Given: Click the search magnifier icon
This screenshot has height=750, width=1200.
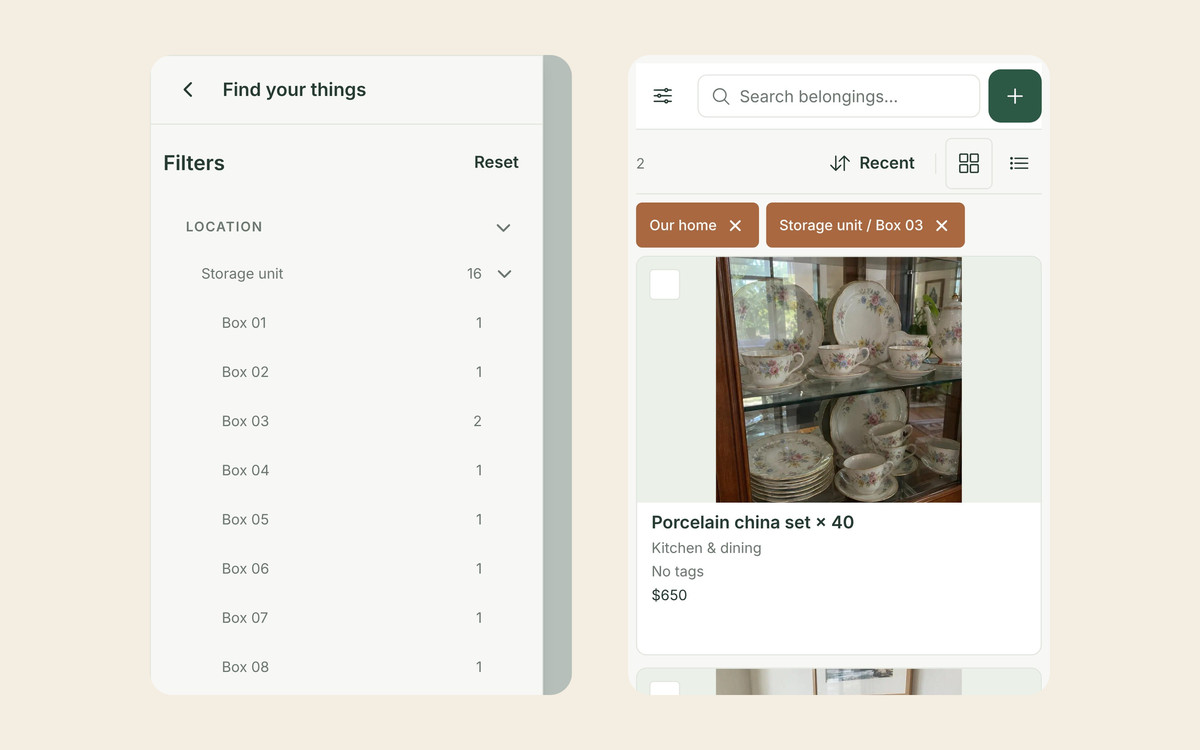Looking at the screenshot, I should pos(721,97).
